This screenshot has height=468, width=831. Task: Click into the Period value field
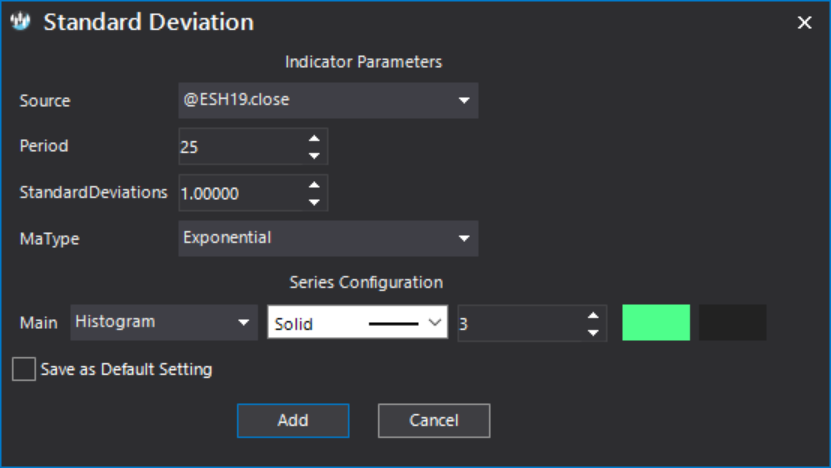(x=242, y=147)
